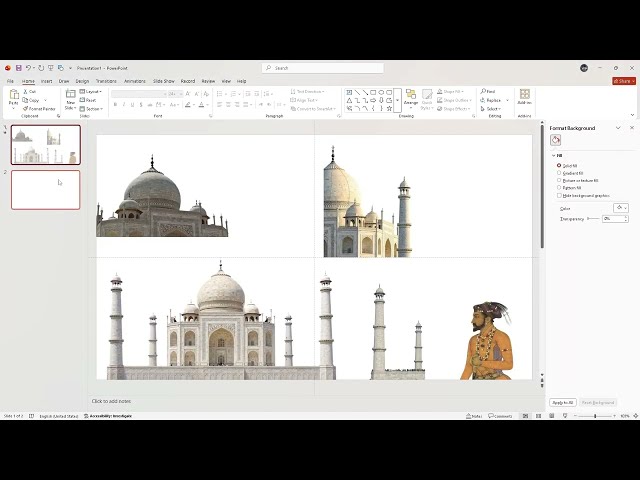Screen dimensions: 640x480
Task: Go to the Slide Show tab
Action: click(164, 81)
